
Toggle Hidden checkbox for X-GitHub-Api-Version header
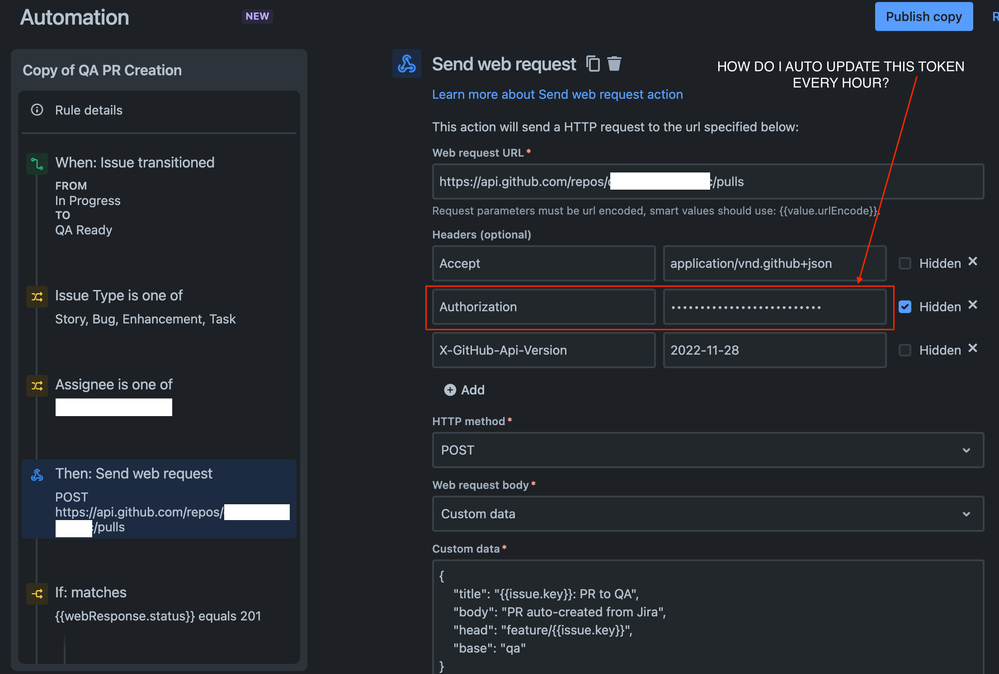pyautogui.click(x=905, y=350)
